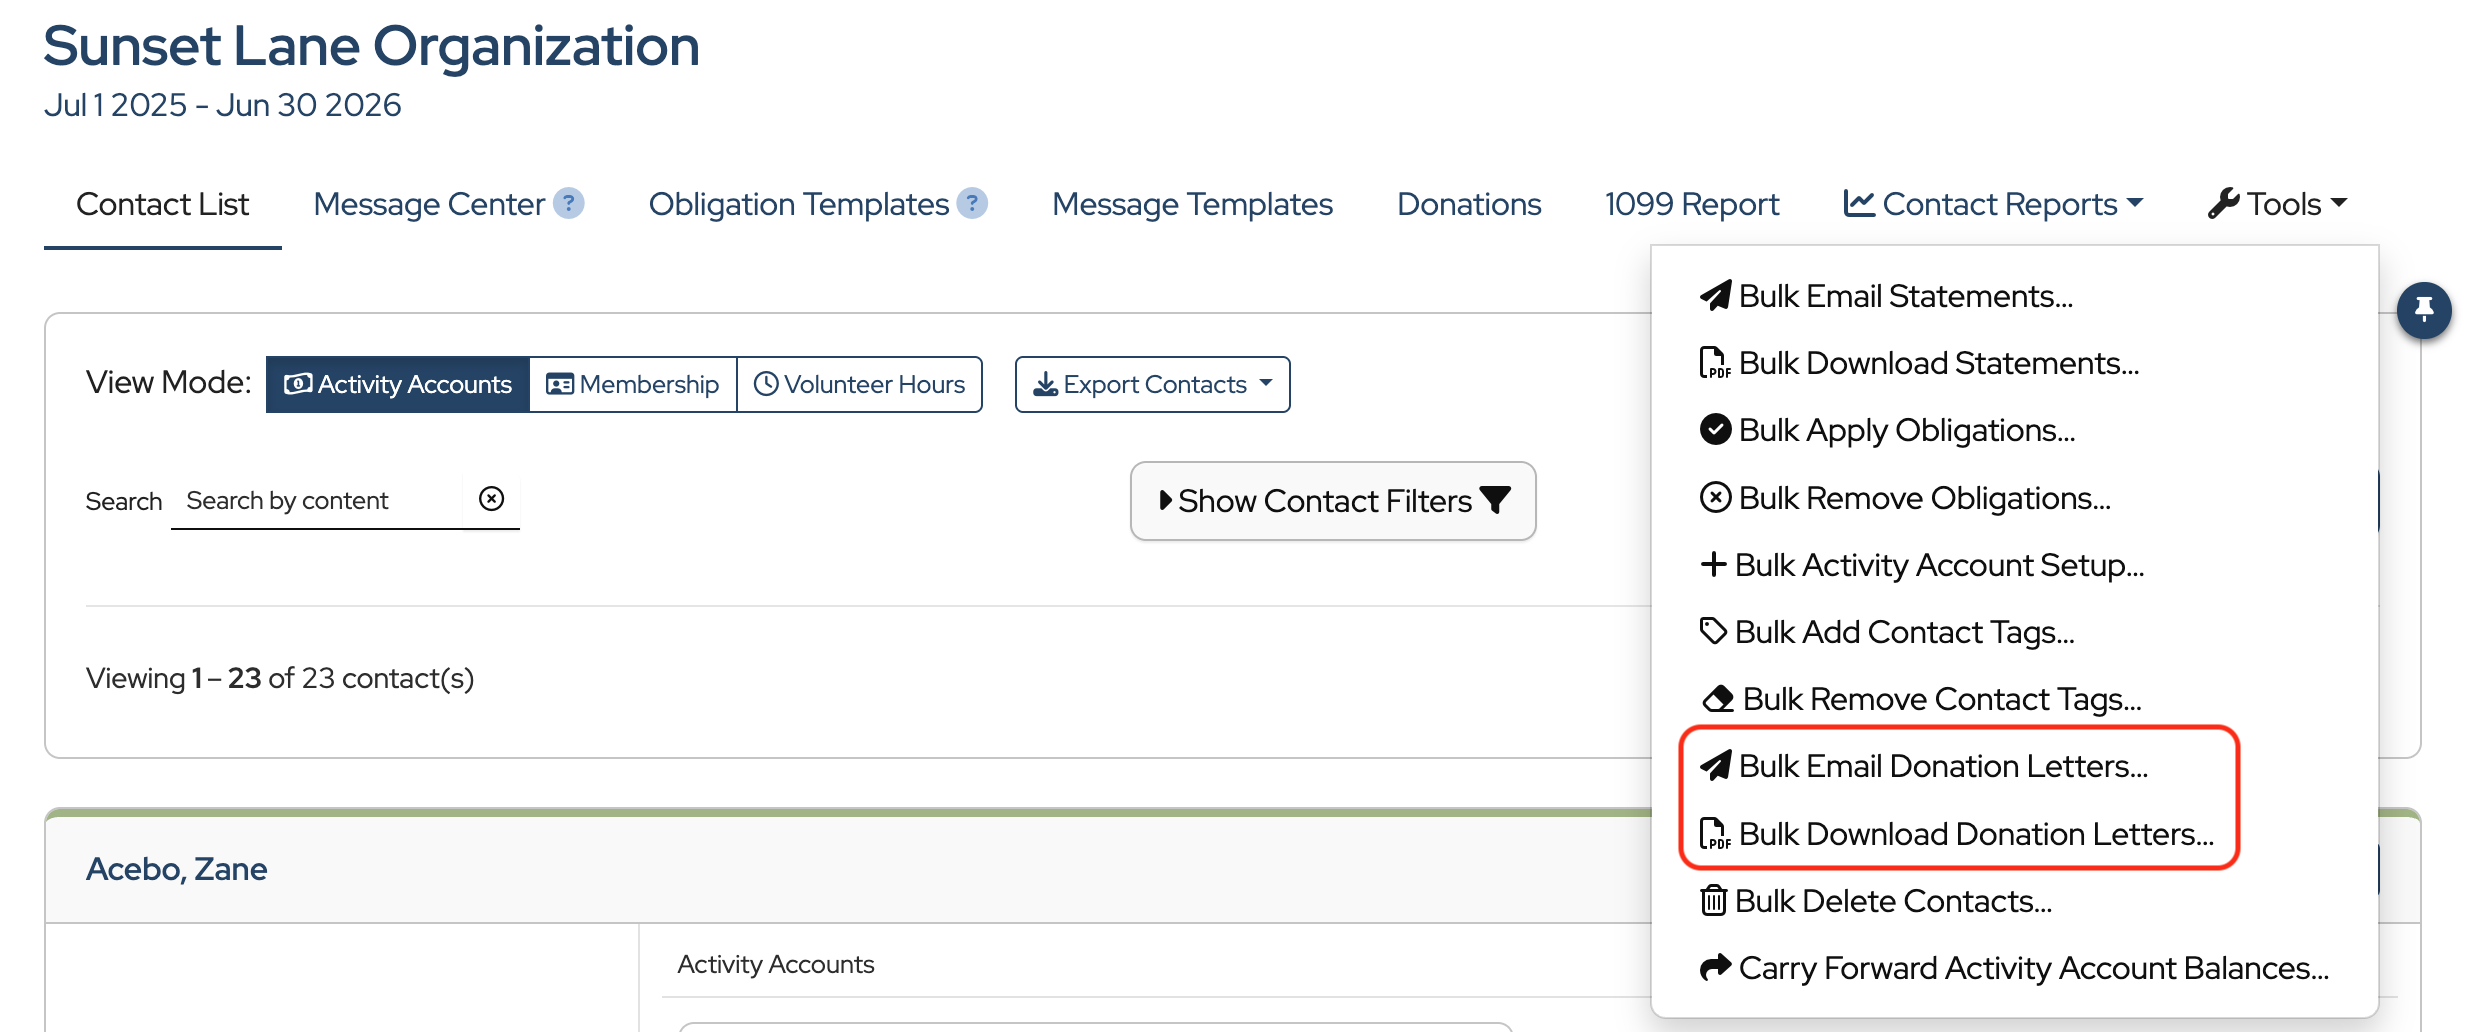Choose Bulk Download Donation Letters
Viewport: 2468px width, 1032px height.
pyautogui.click(x=1975, y=834)
